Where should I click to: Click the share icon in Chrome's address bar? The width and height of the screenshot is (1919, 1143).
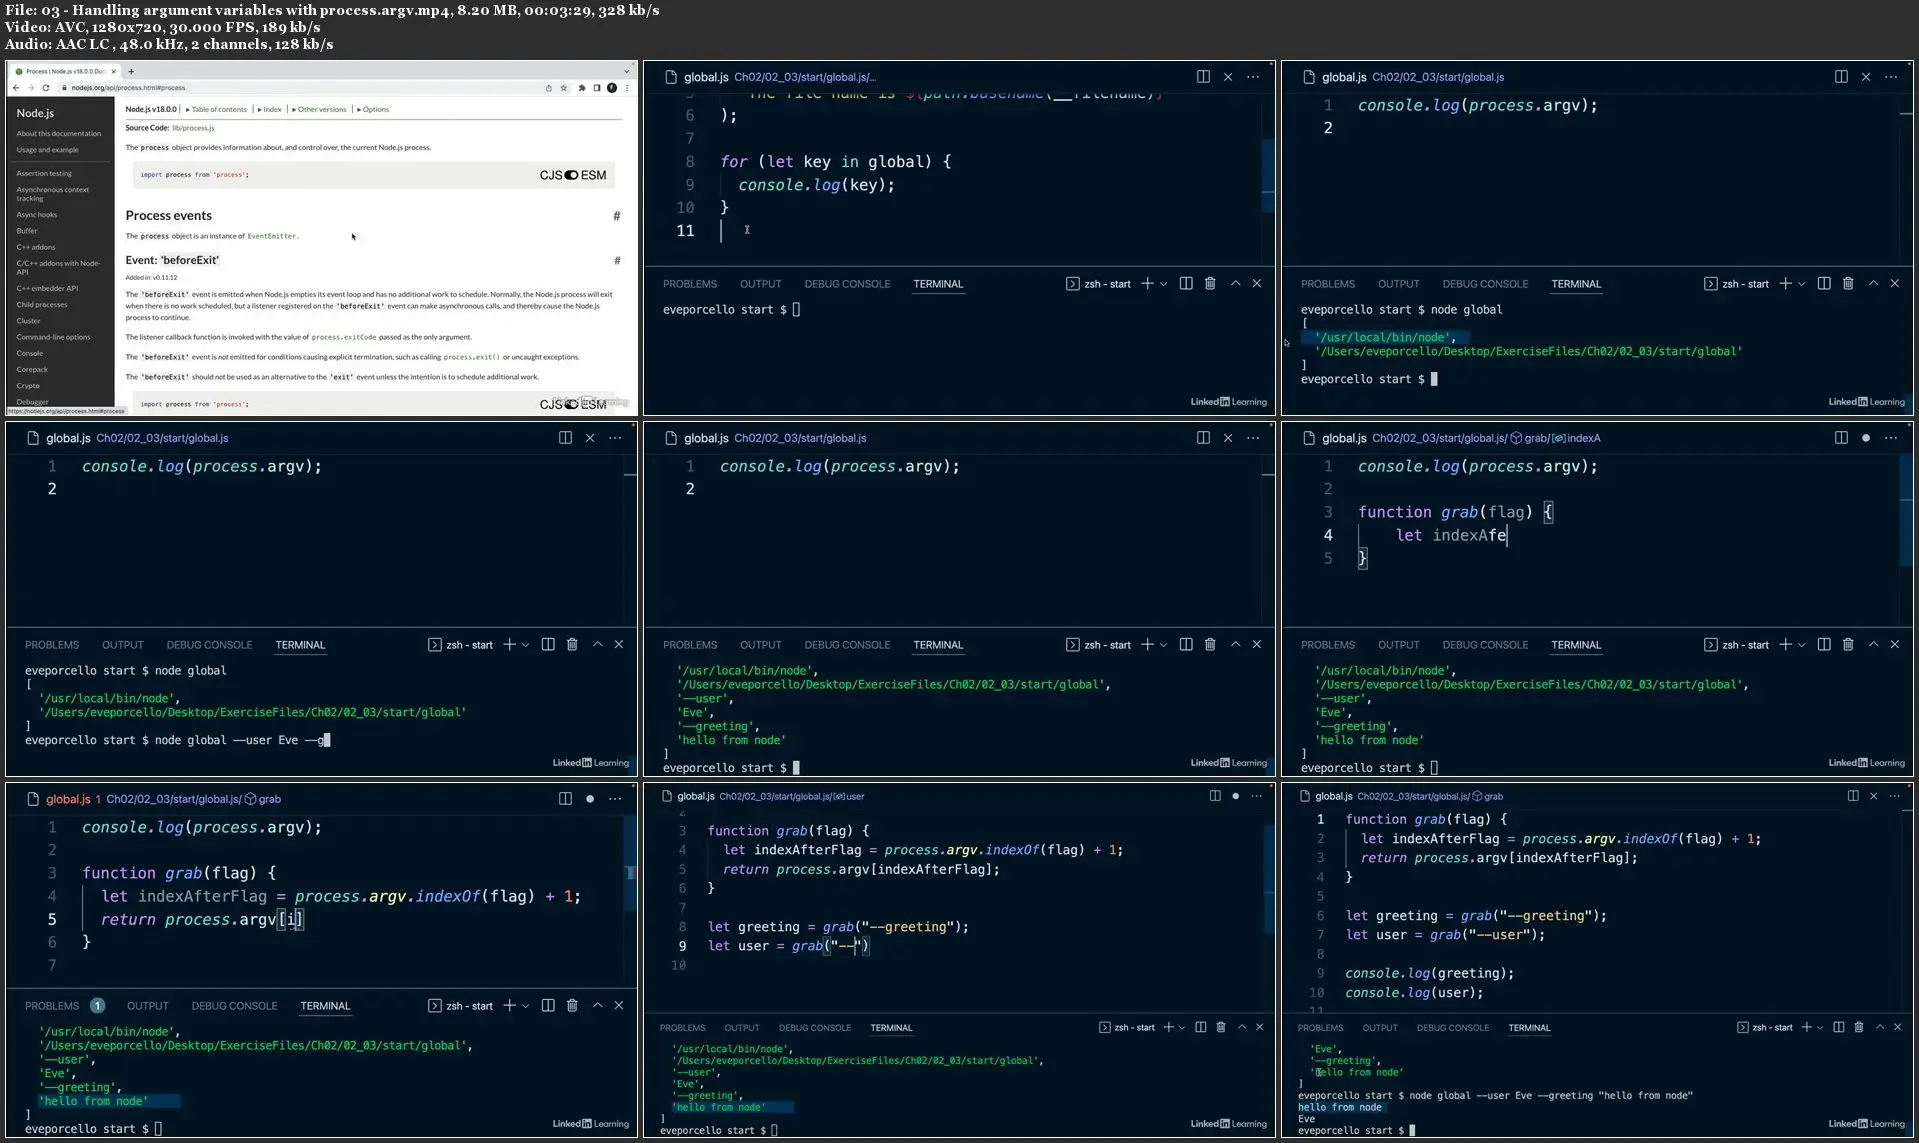tap(548, 88)
